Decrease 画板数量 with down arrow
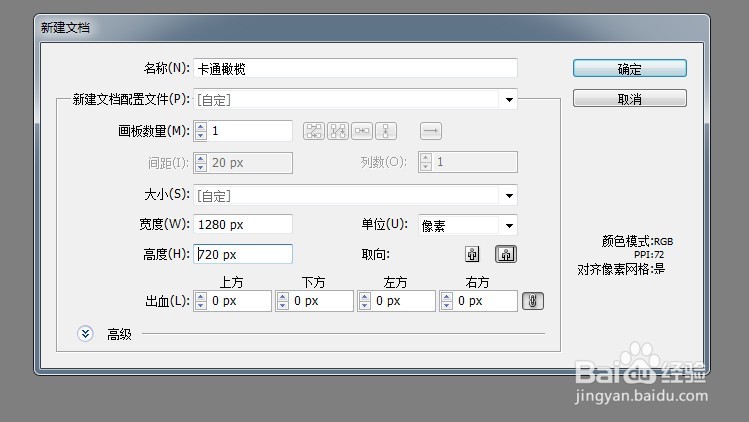This screenshot has width=749, height=422. coord(201,135)
